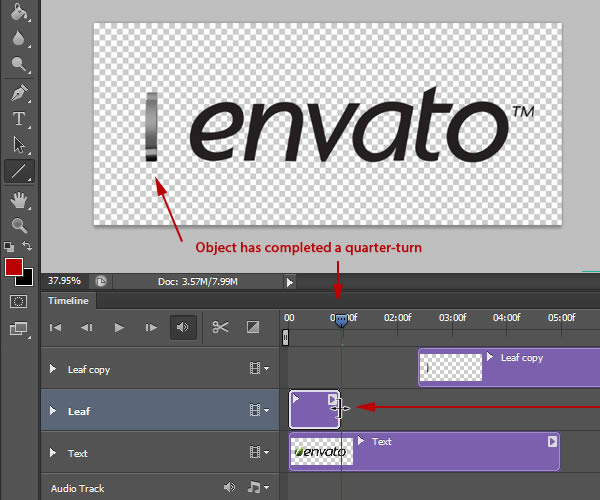Toggle Quick Mask mode
Viewport: 600px width, 500px height.
[x=18, y=301]
